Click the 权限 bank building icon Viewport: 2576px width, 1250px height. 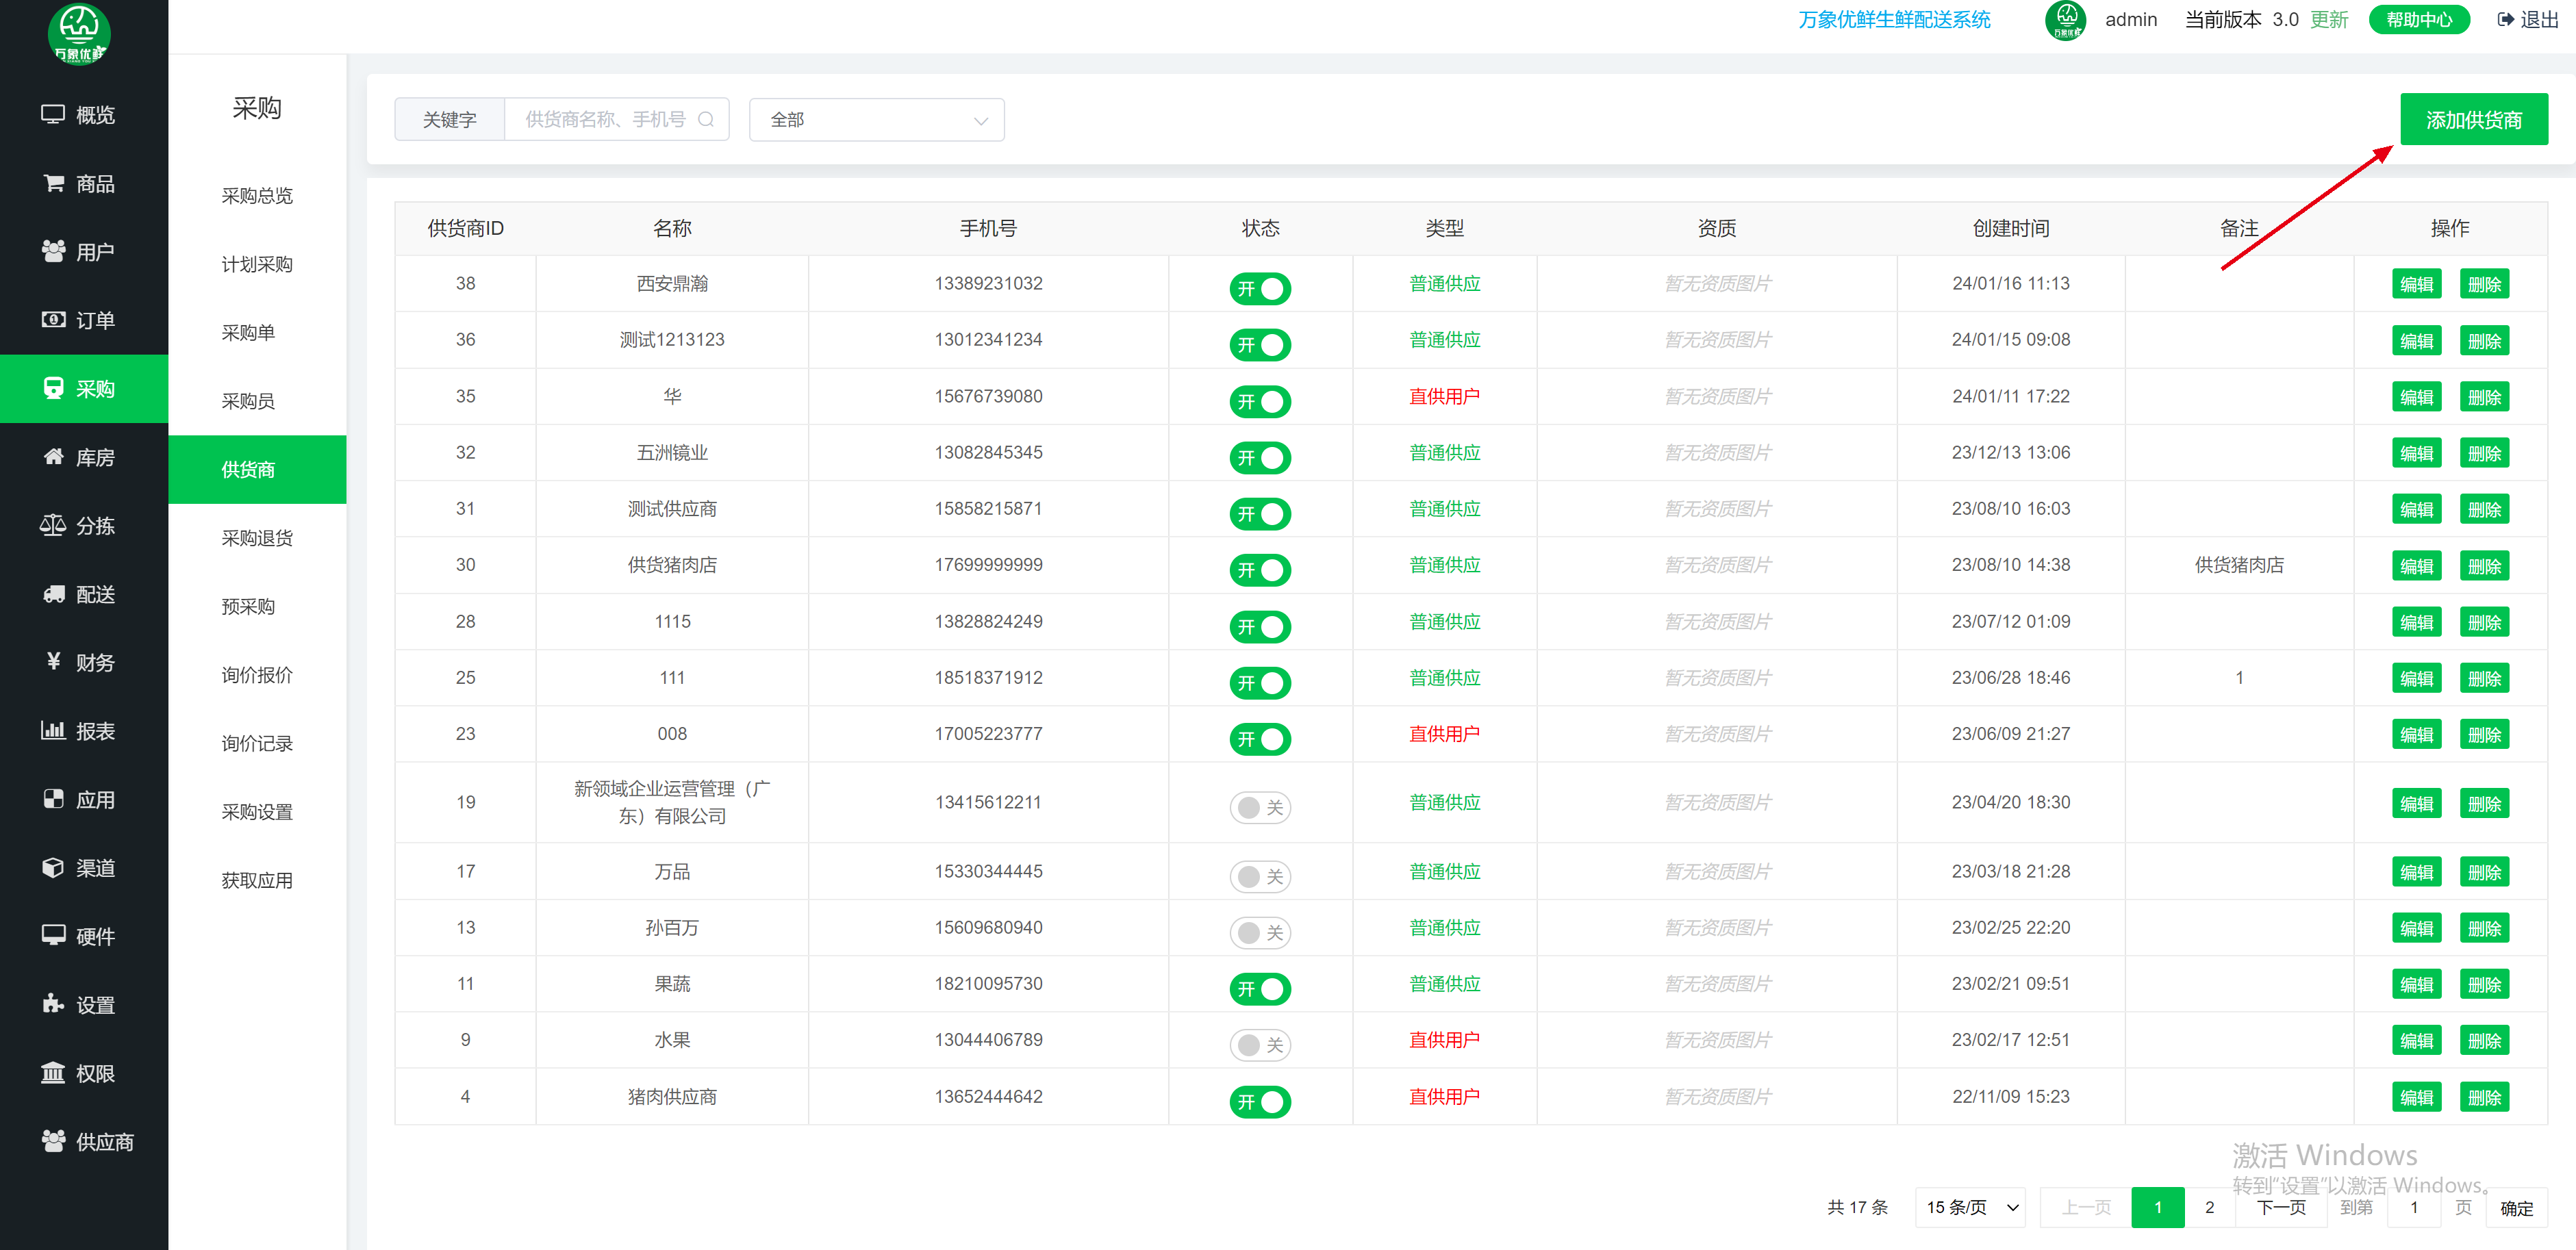point(53,1073)
